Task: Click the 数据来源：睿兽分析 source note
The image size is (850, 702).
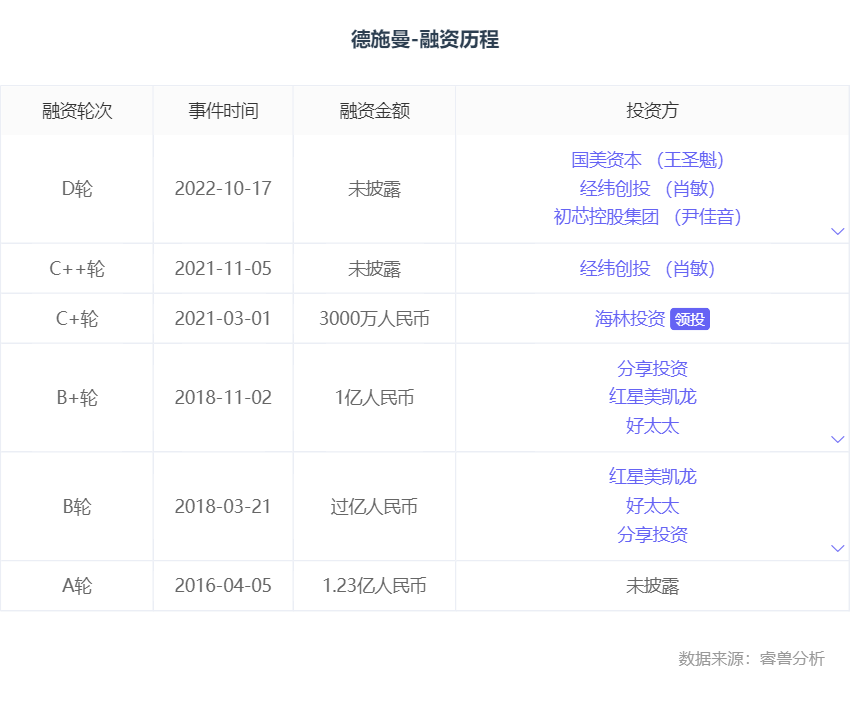Action: pos(751,659)
